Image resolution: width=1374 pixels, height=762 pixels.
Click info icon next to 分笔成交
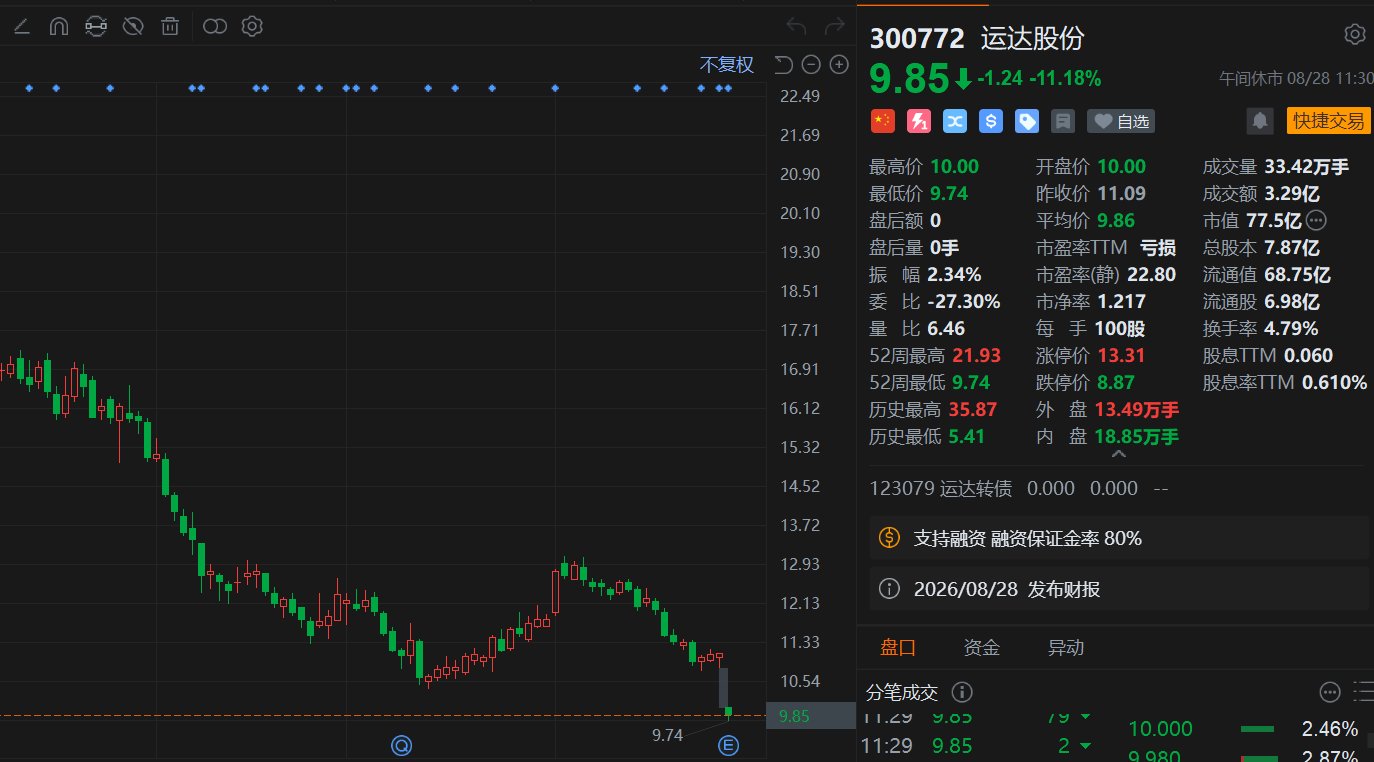coord(962,692)
